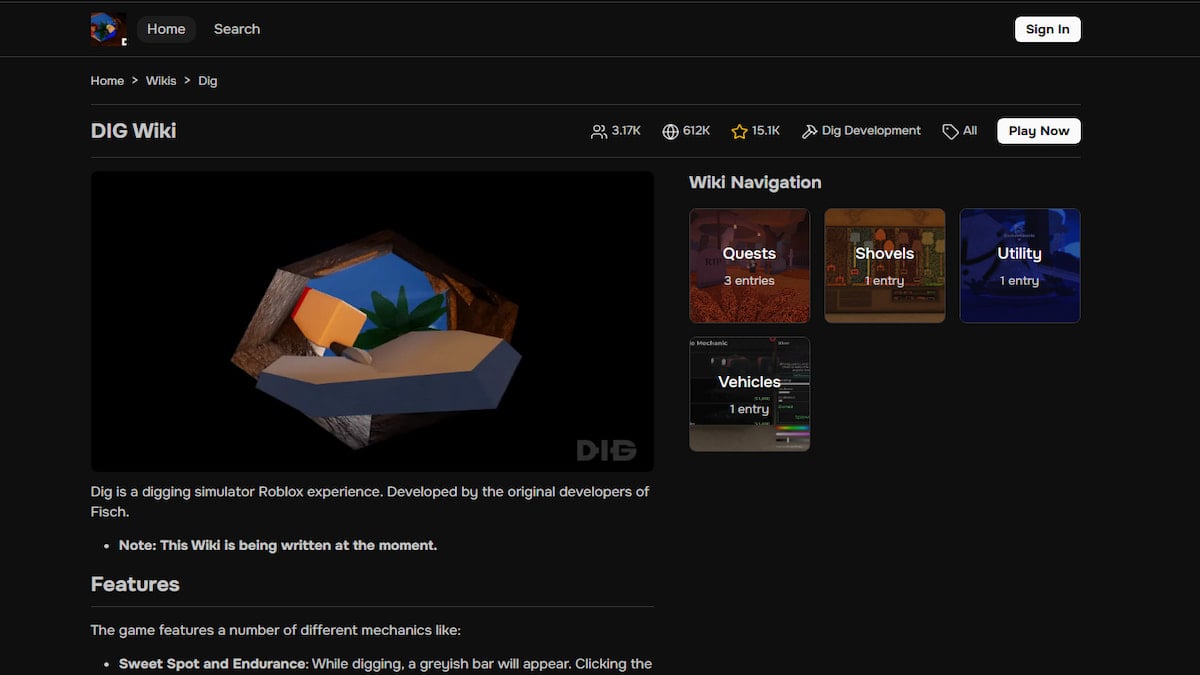
Task: Open the Dig Development creator link
Action: [871, 131]
